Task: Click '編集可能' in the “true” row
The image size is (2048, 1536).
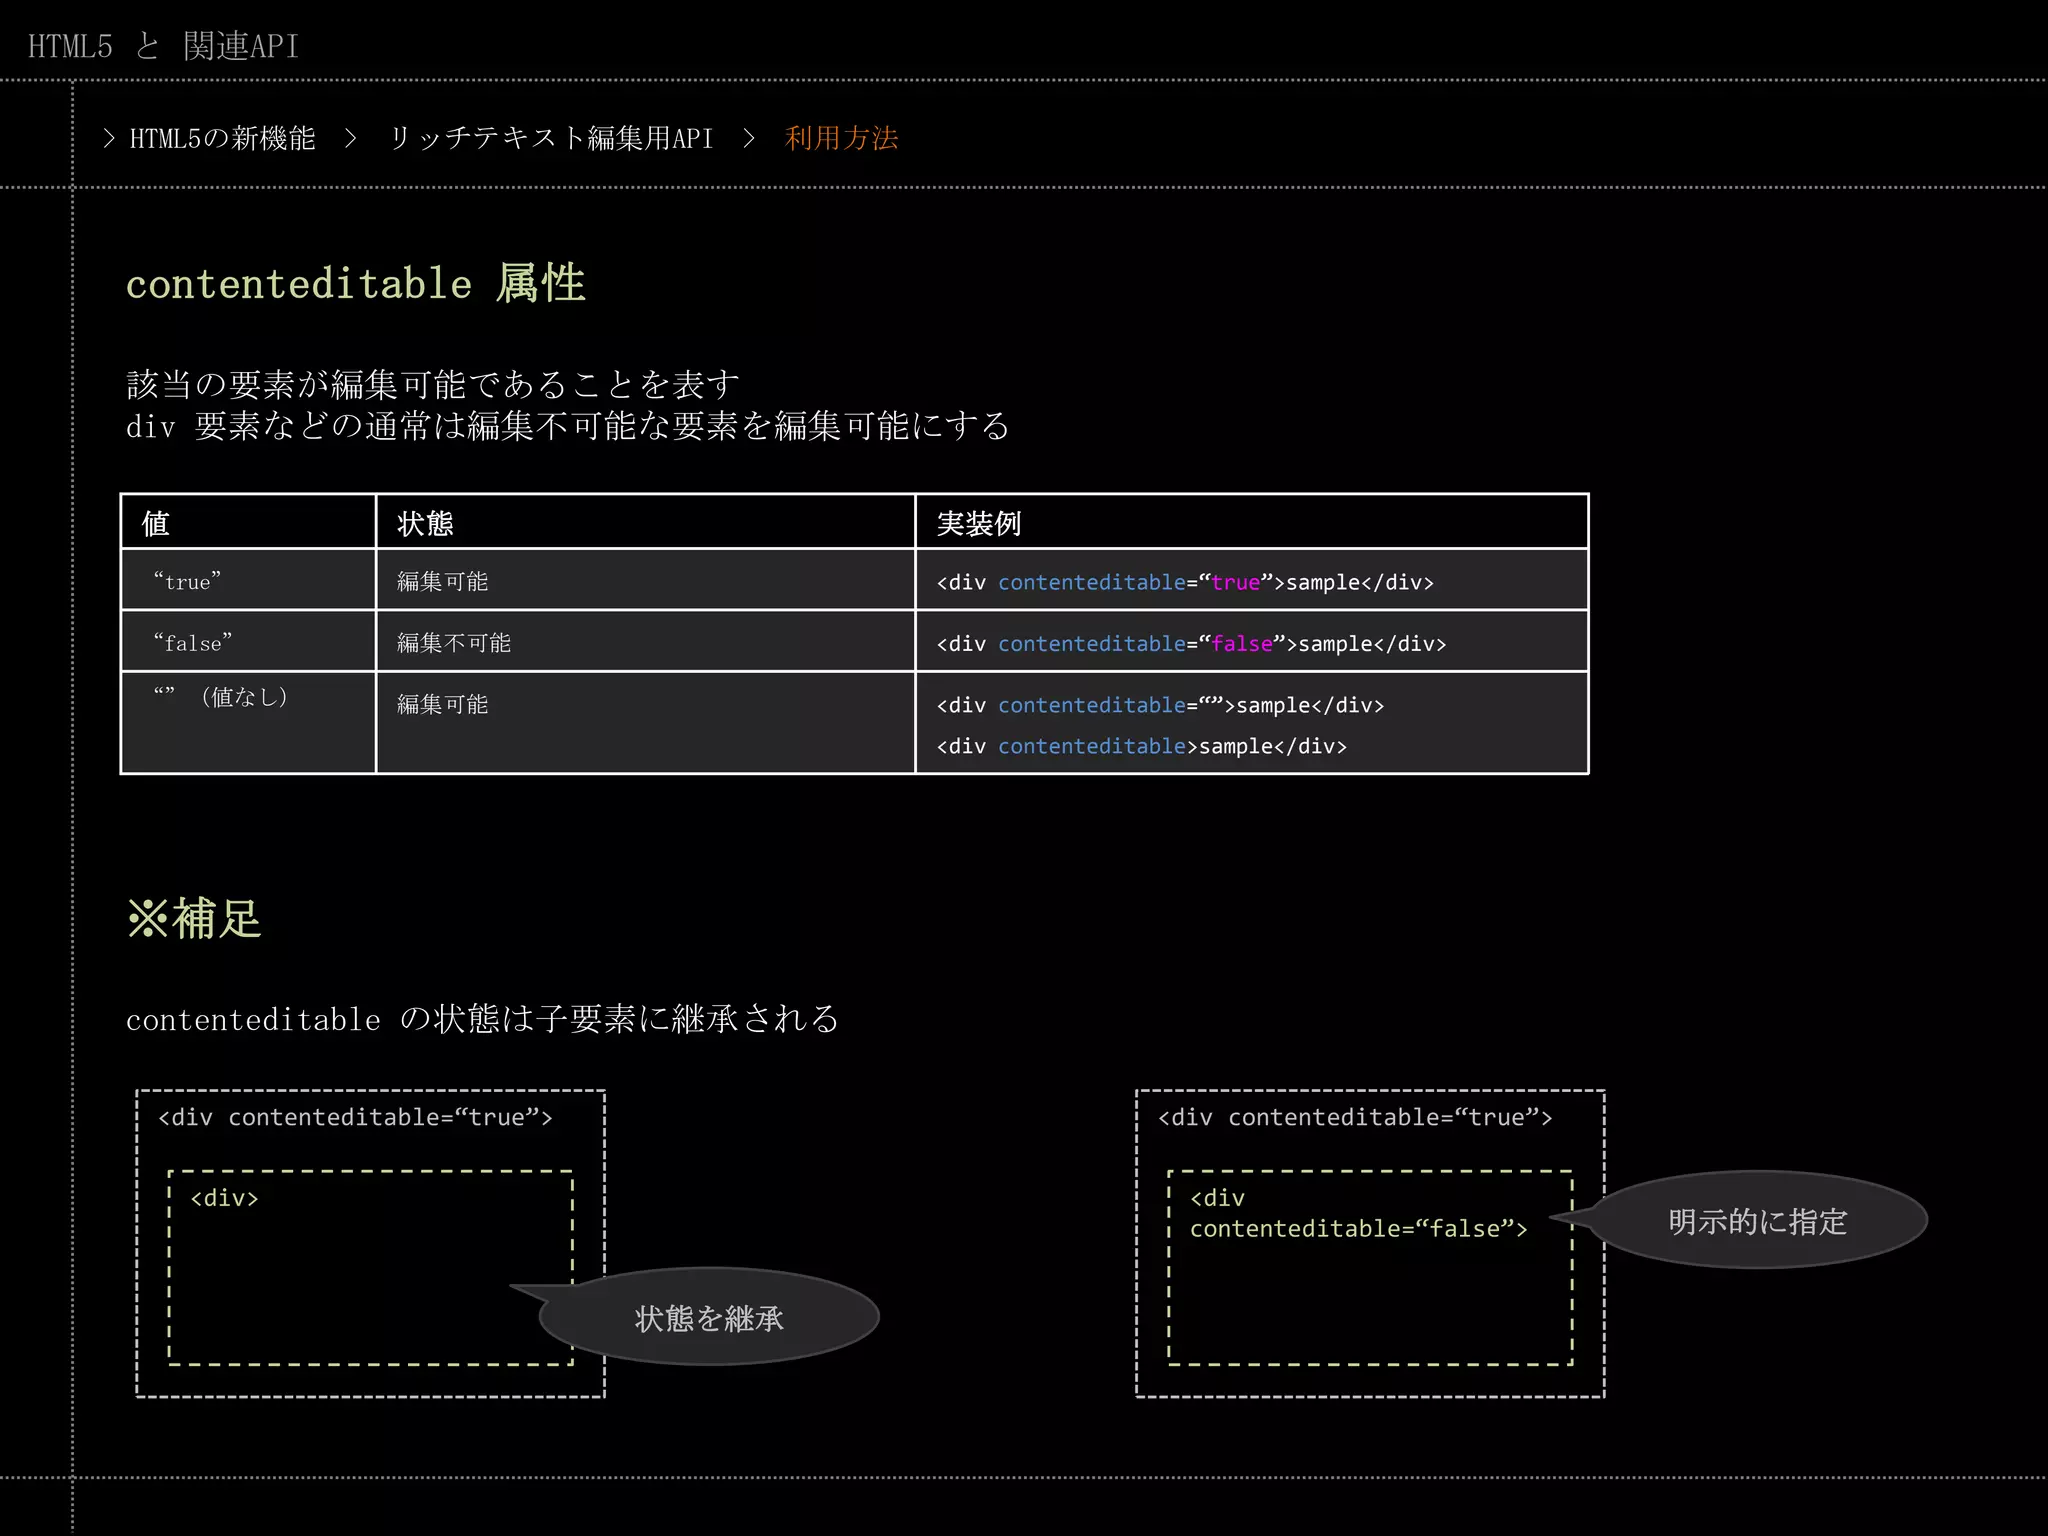Action: point(442,581)
